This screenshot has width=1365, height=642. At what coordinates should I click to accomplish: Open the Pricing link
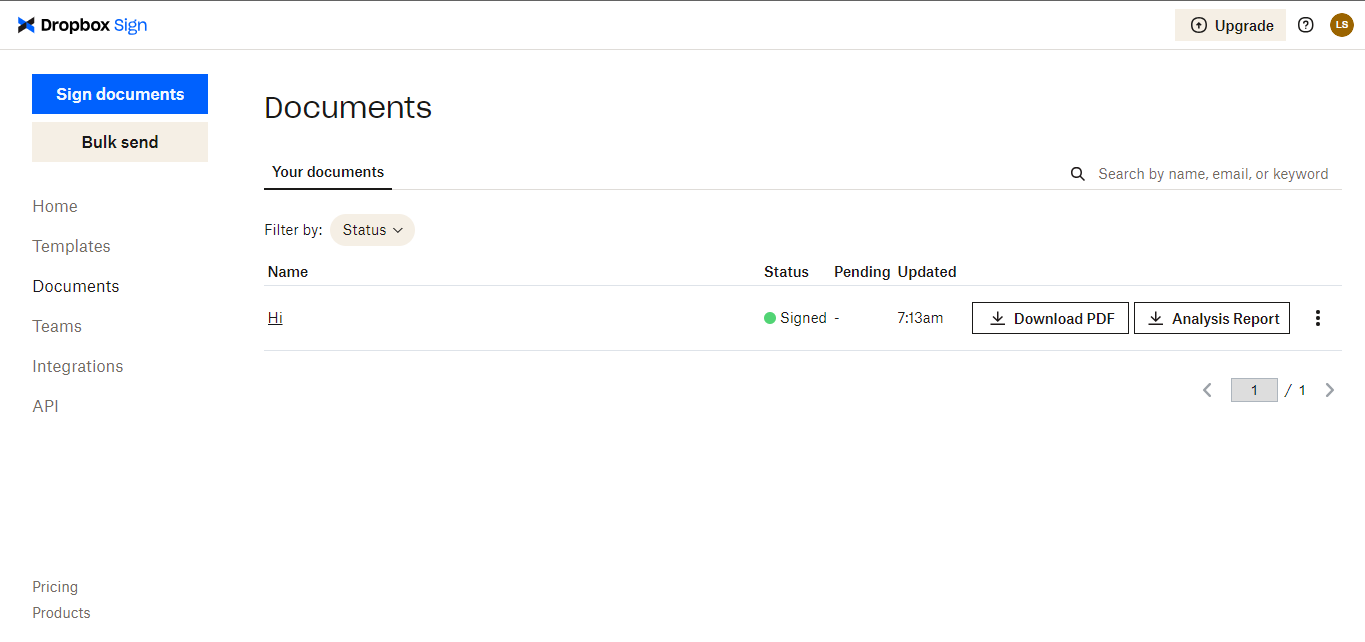point(55,587)
